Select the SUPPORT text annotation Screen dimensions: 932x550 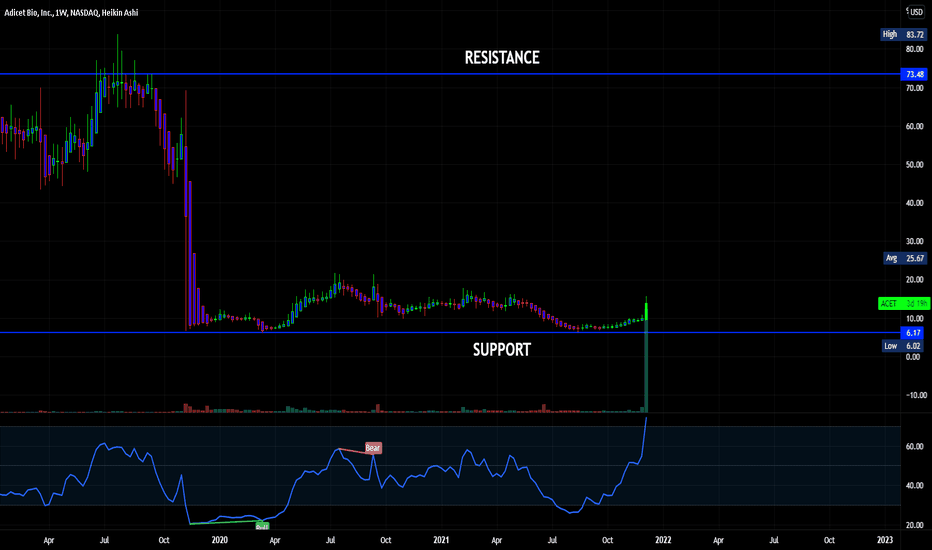(502, 350)
